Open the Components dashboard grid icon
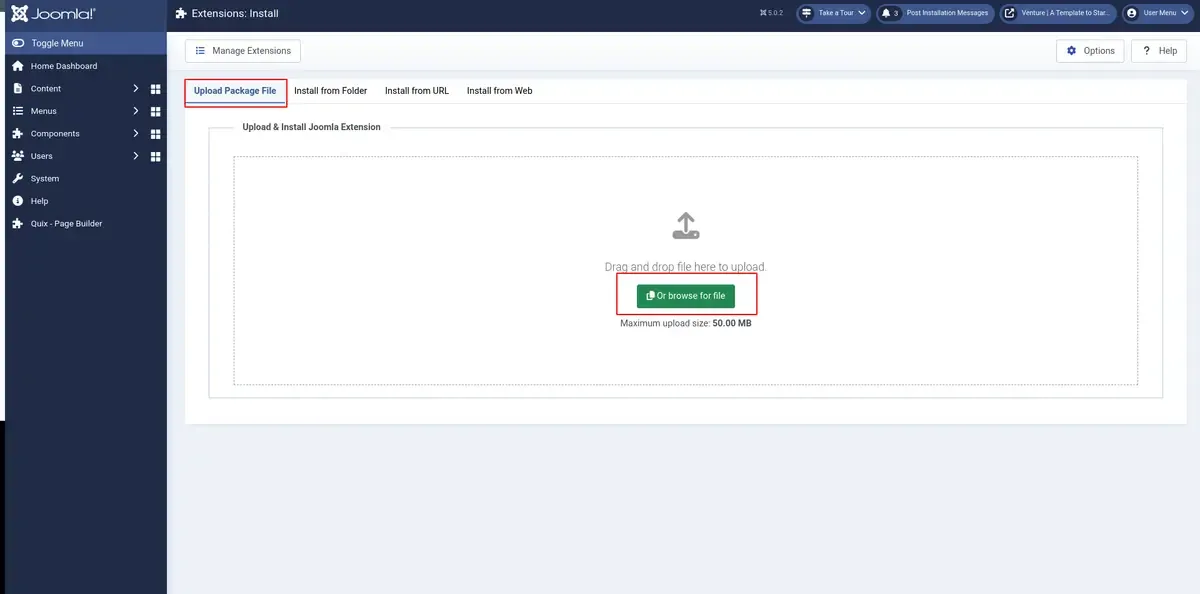Image resolution: width=1200 pixels, height=594 pixels. (x=155, y=134)
